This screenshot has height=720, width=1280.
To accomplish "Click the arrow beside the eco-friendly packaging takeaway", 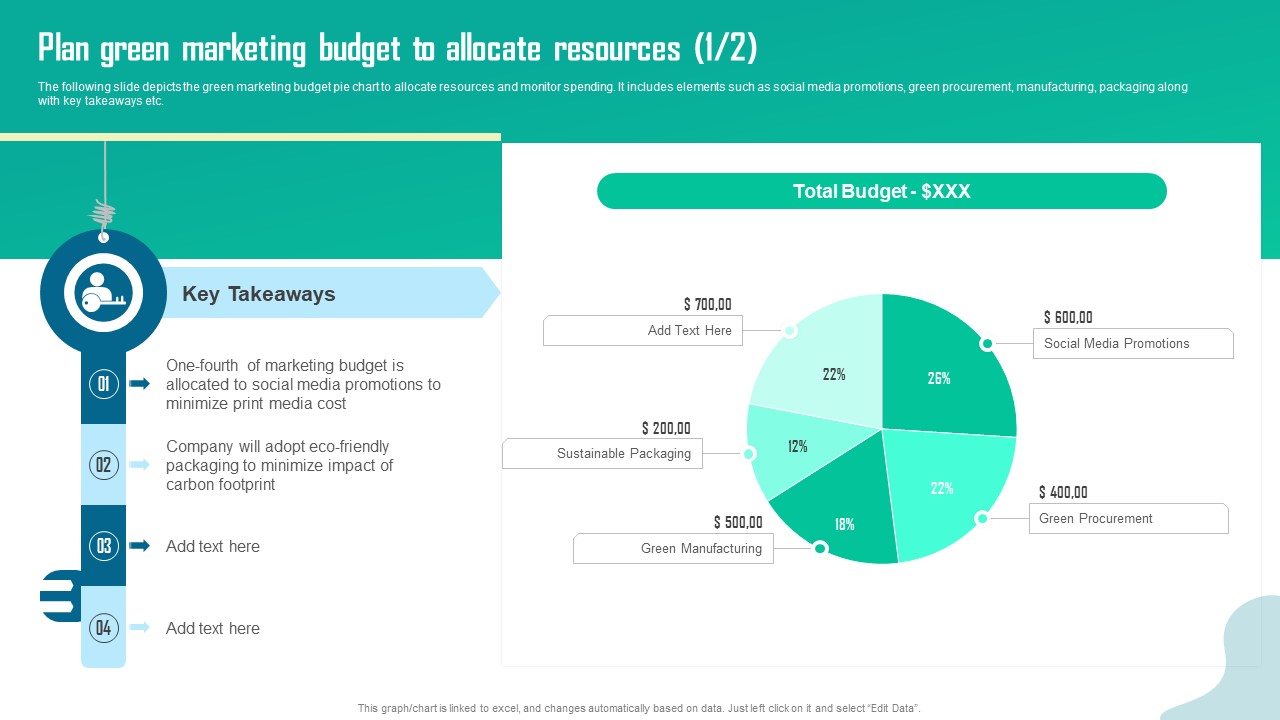I will pos(140,464).
